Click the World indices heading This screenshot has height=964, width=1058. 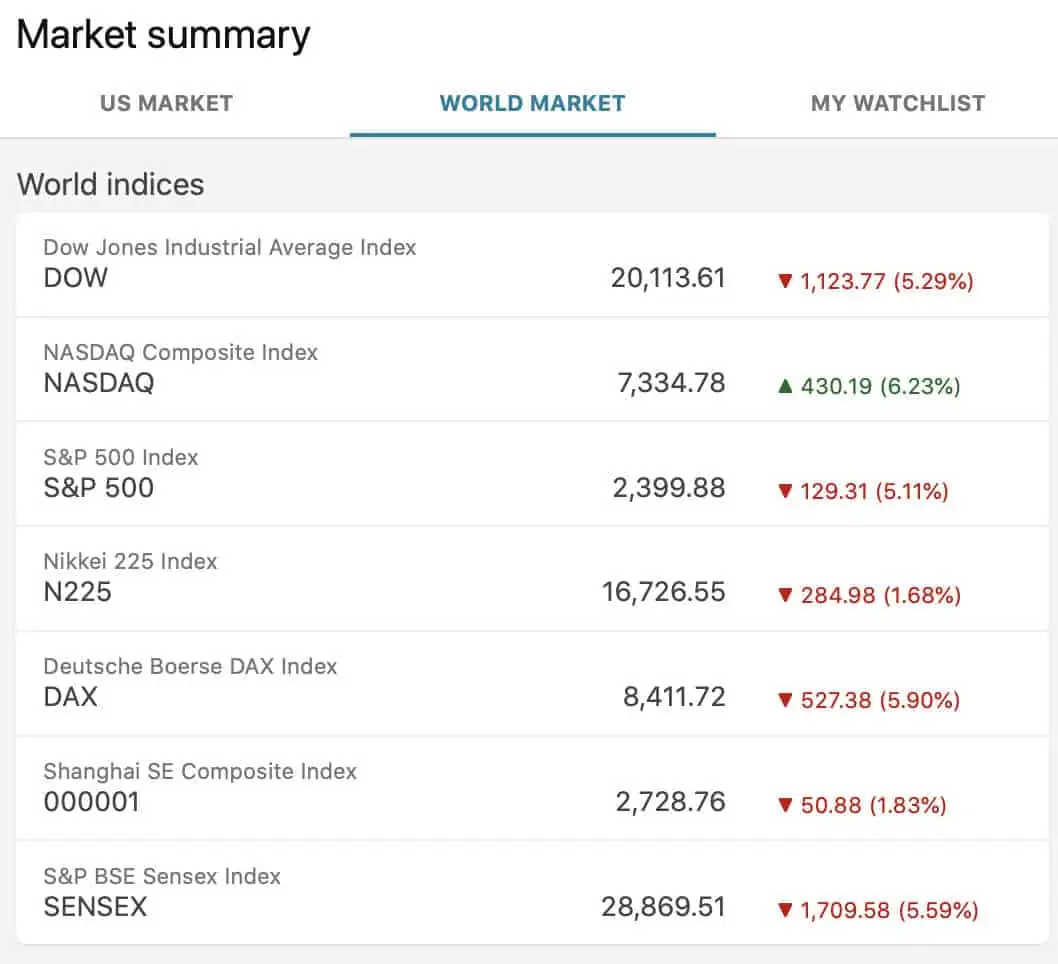(x=111, y=185)
